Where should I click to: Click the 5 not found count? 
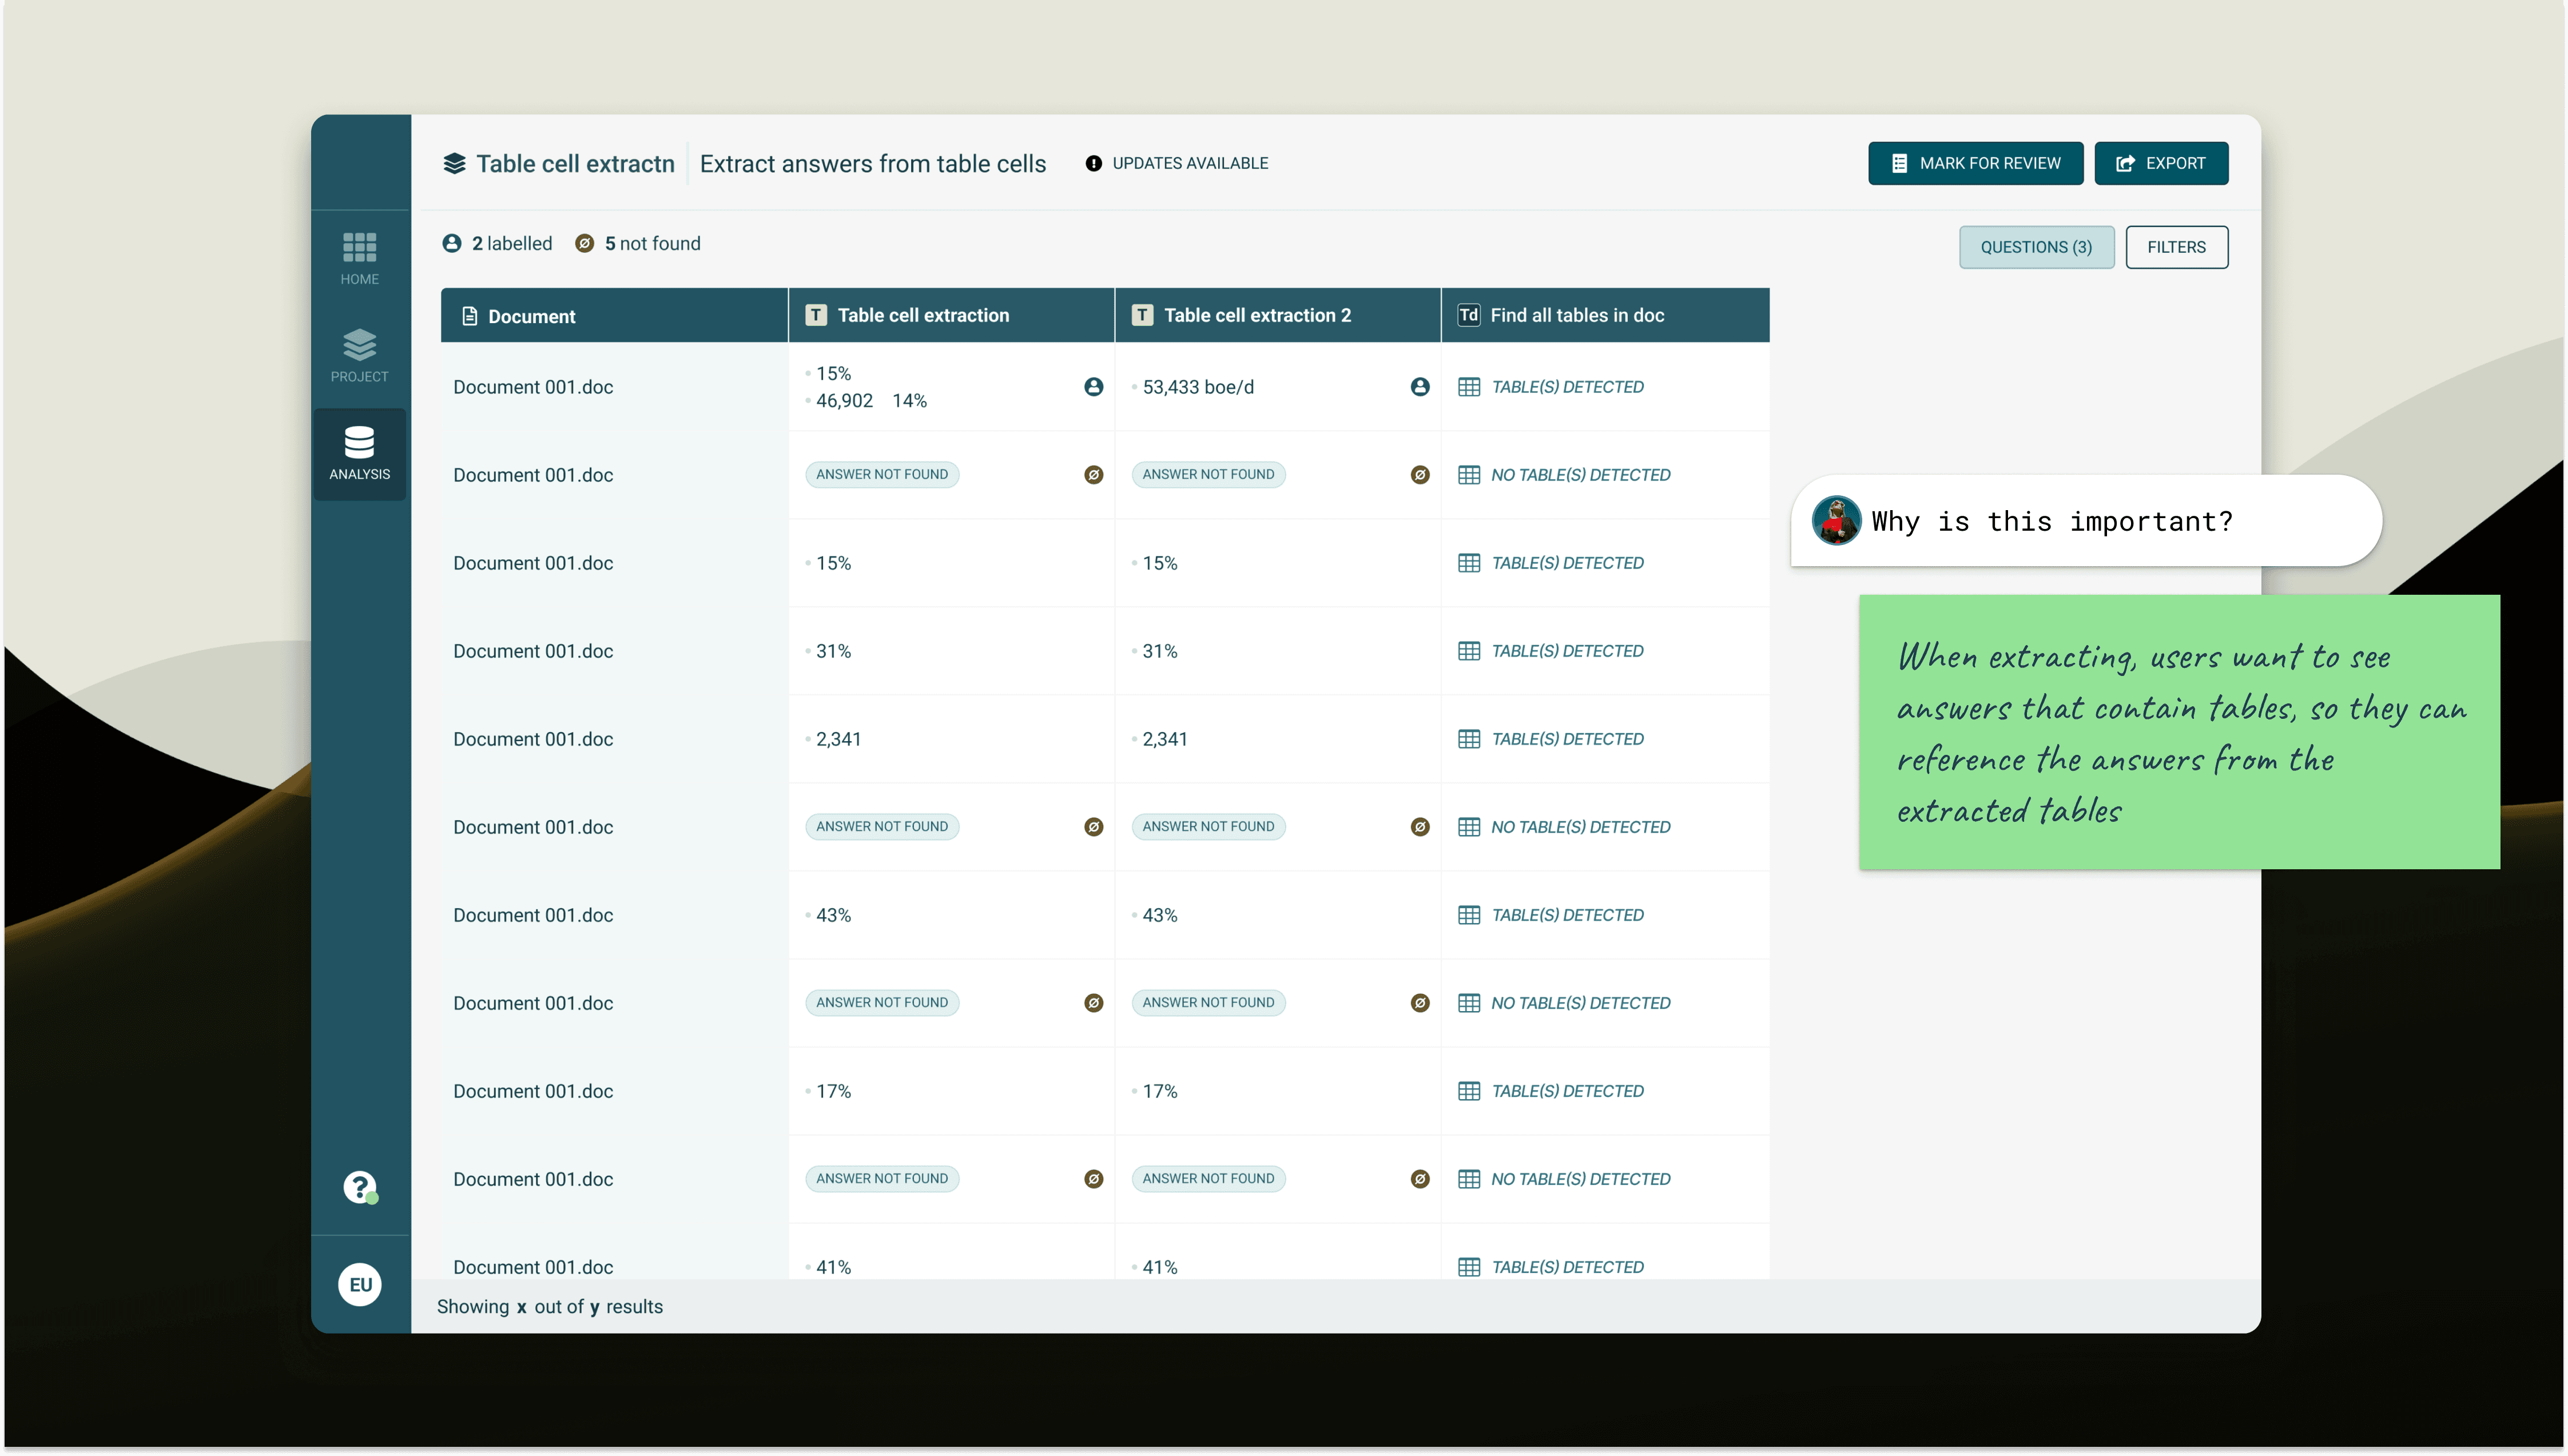click(x=652, y=243)
